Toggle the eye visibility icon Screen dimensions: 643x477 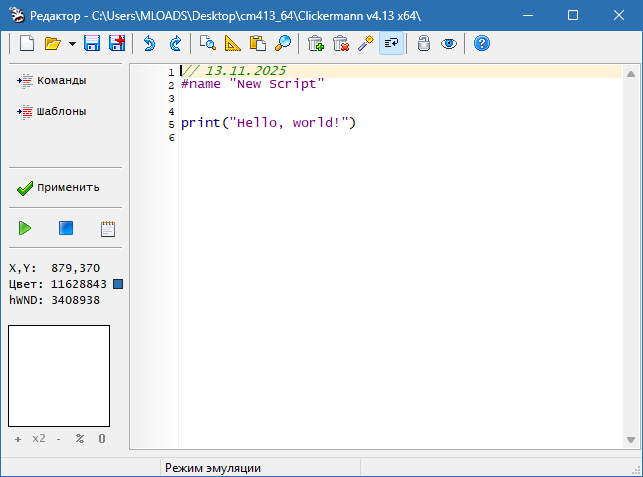[449, 43]
